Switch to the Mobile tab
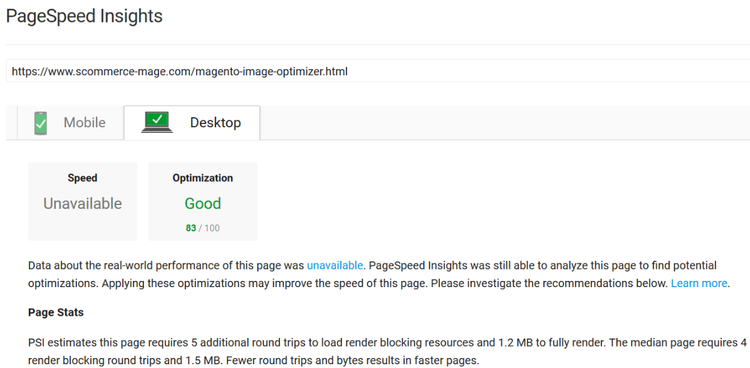This screenshot has width=750, height=368. (70, 123)
